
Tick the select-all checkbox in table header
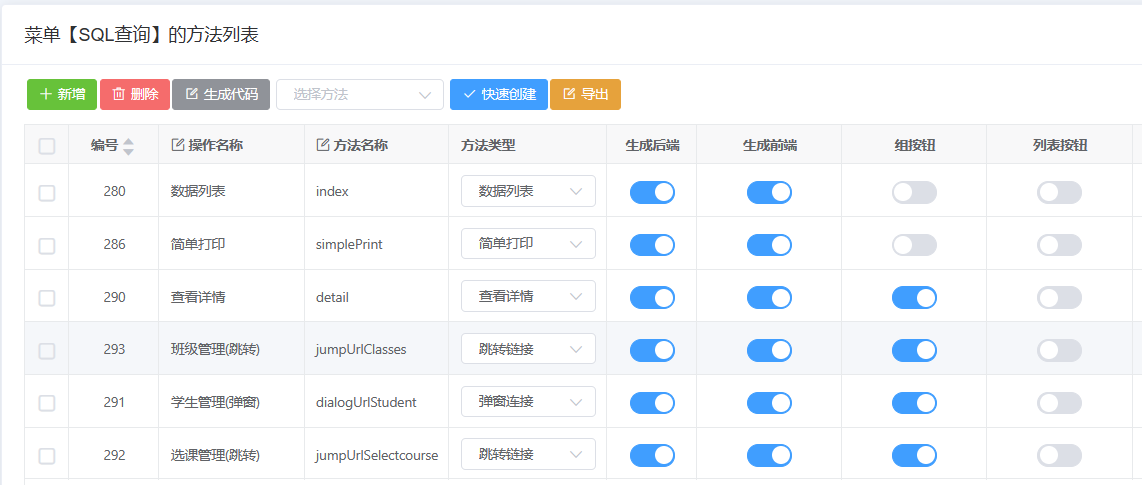coord(47,146)
